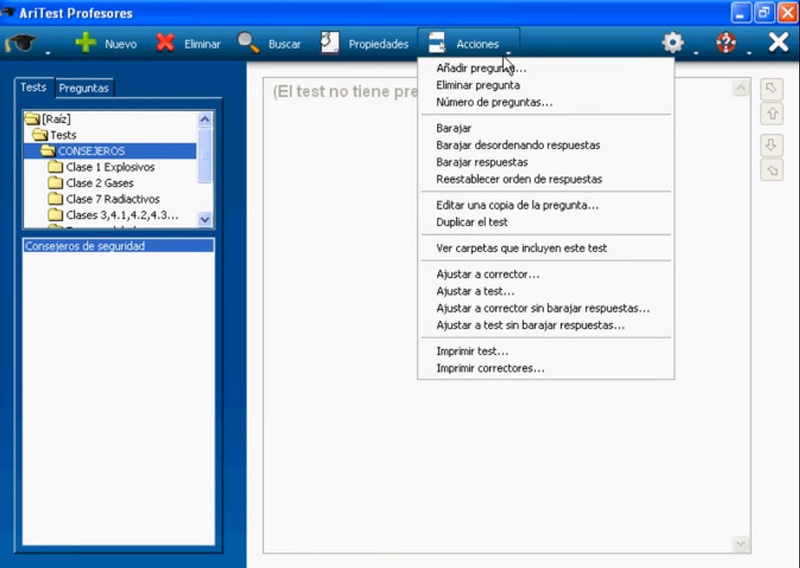Image resolution: width=800 pixels, height=568 pixels.
Task: Open dropdown arrow beside gear icon
Action: (x=696, y=53)
